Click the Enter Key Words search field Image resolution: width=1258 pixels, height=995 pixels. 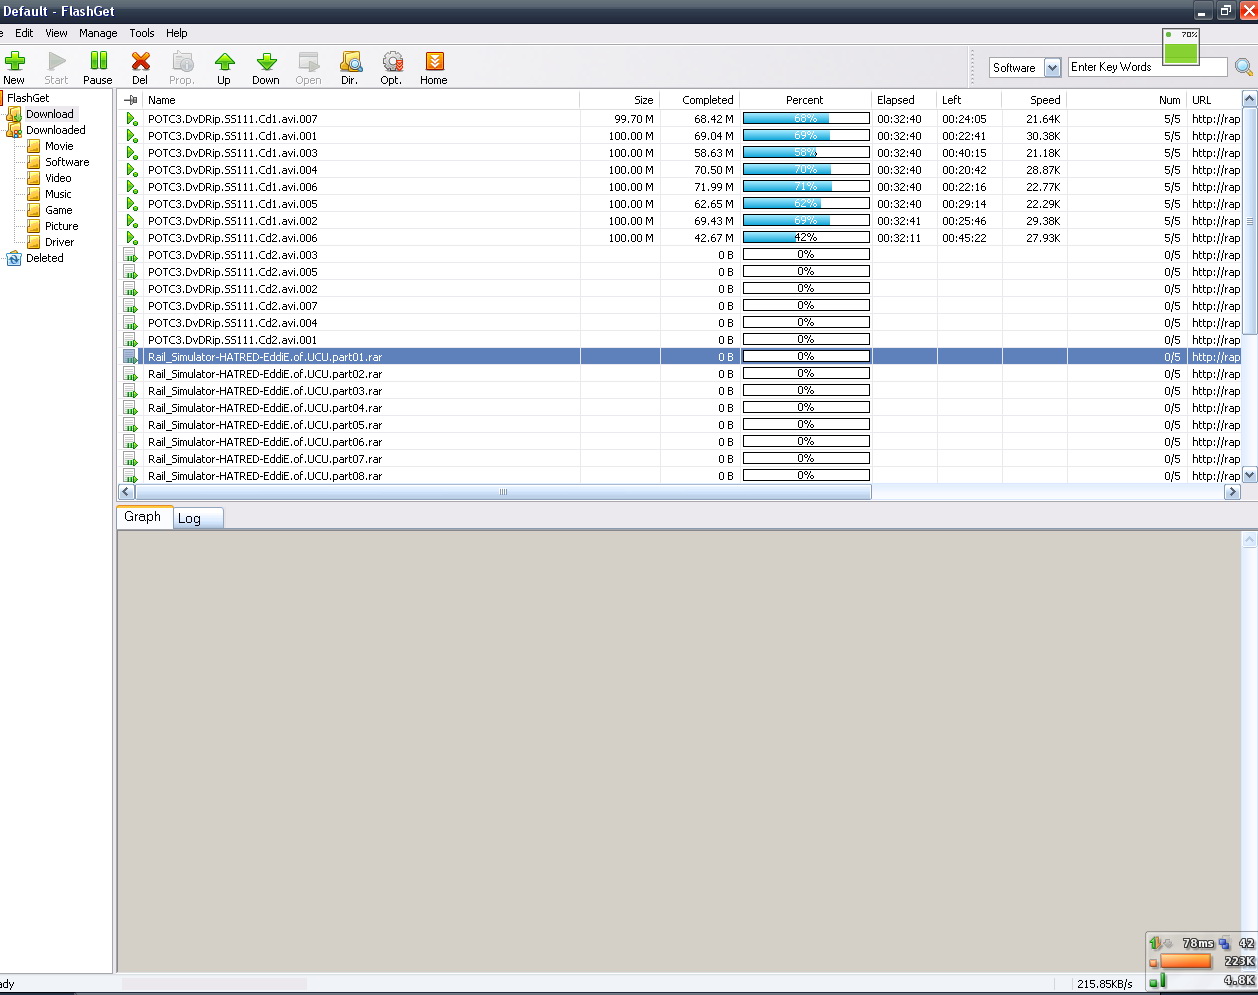(1147, 67)
